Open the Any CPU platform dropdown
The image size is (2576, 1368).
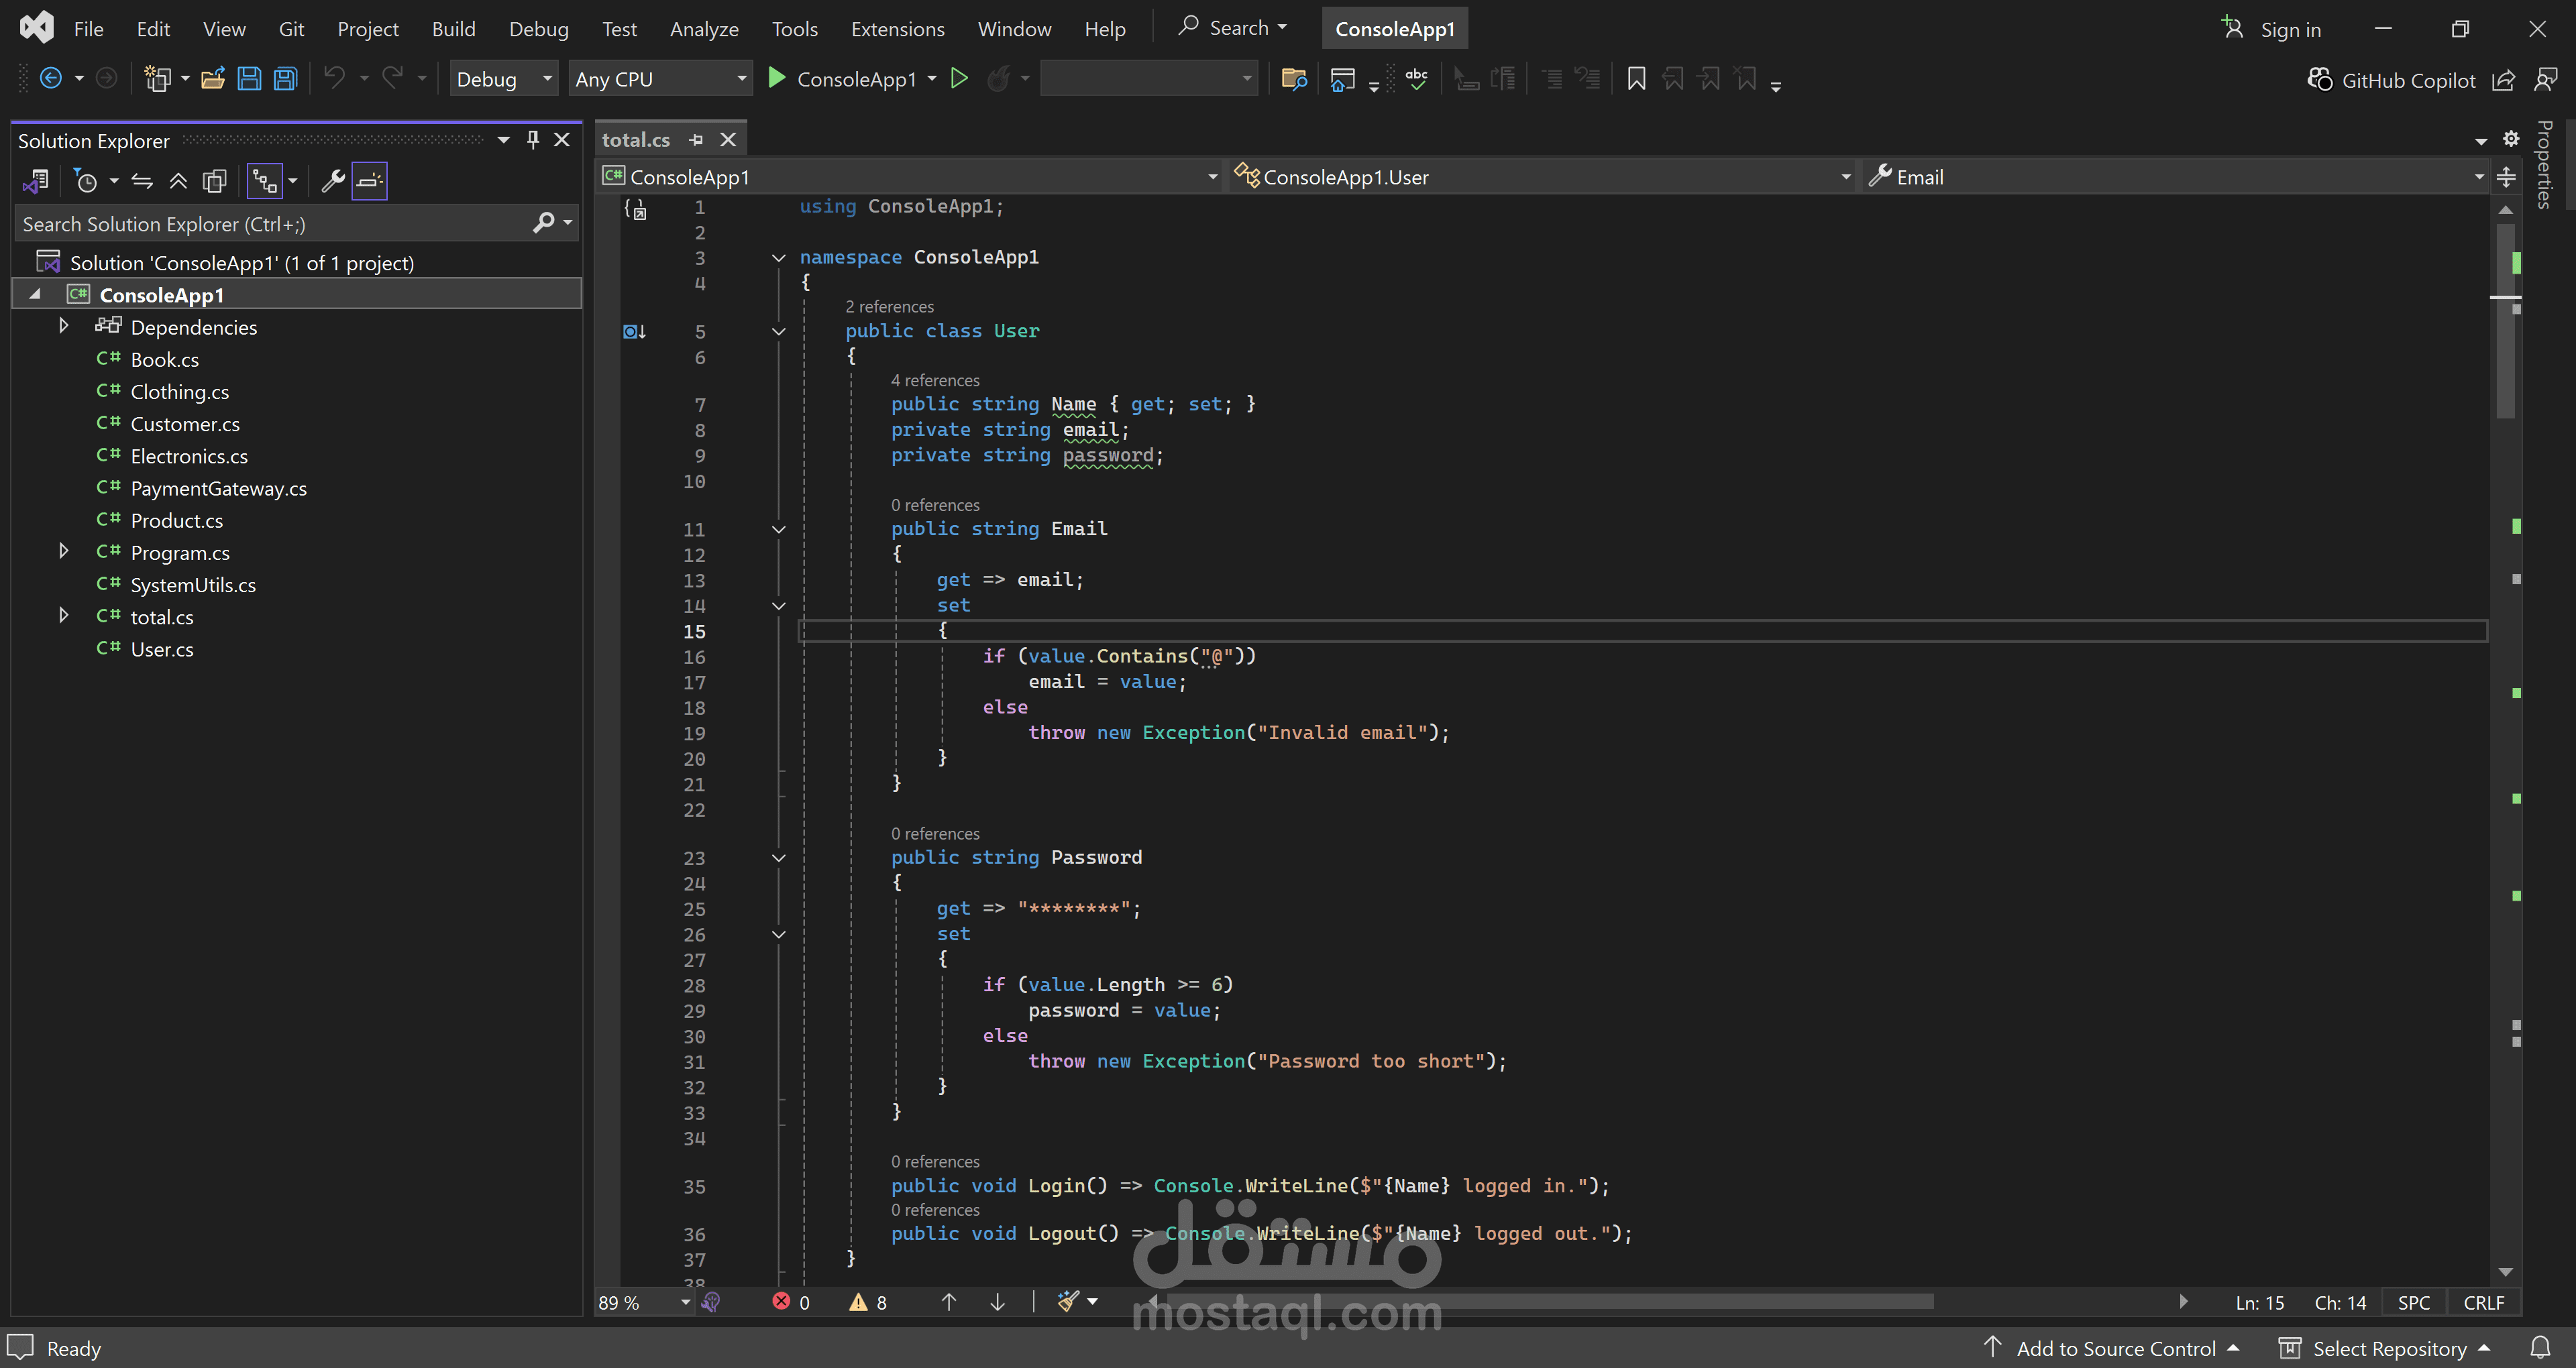point(660,78)
